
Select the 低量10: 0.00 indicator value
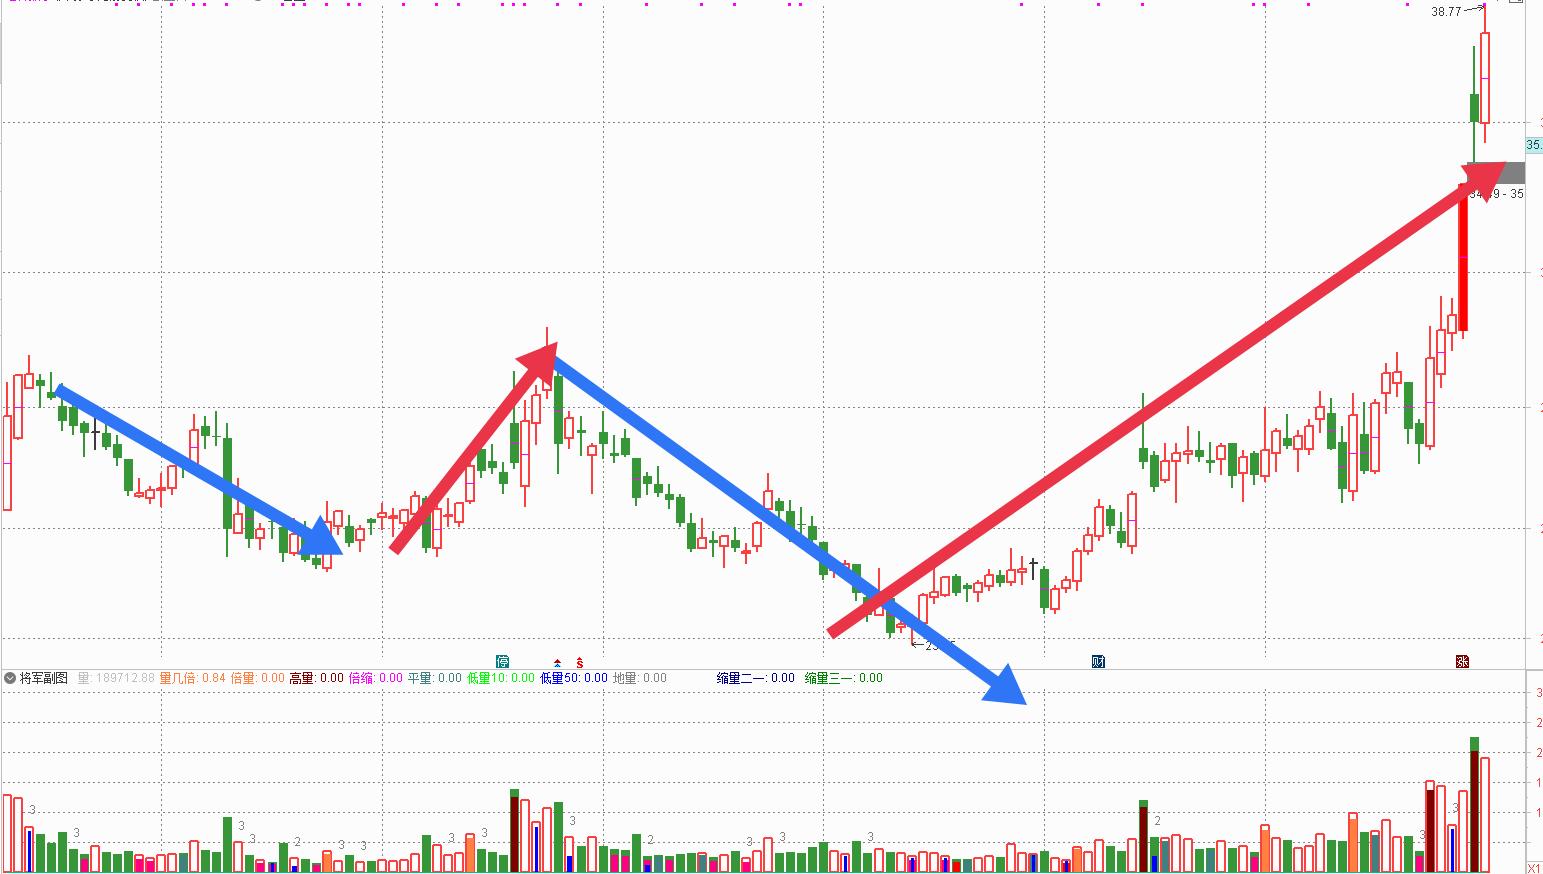(500, 678)
